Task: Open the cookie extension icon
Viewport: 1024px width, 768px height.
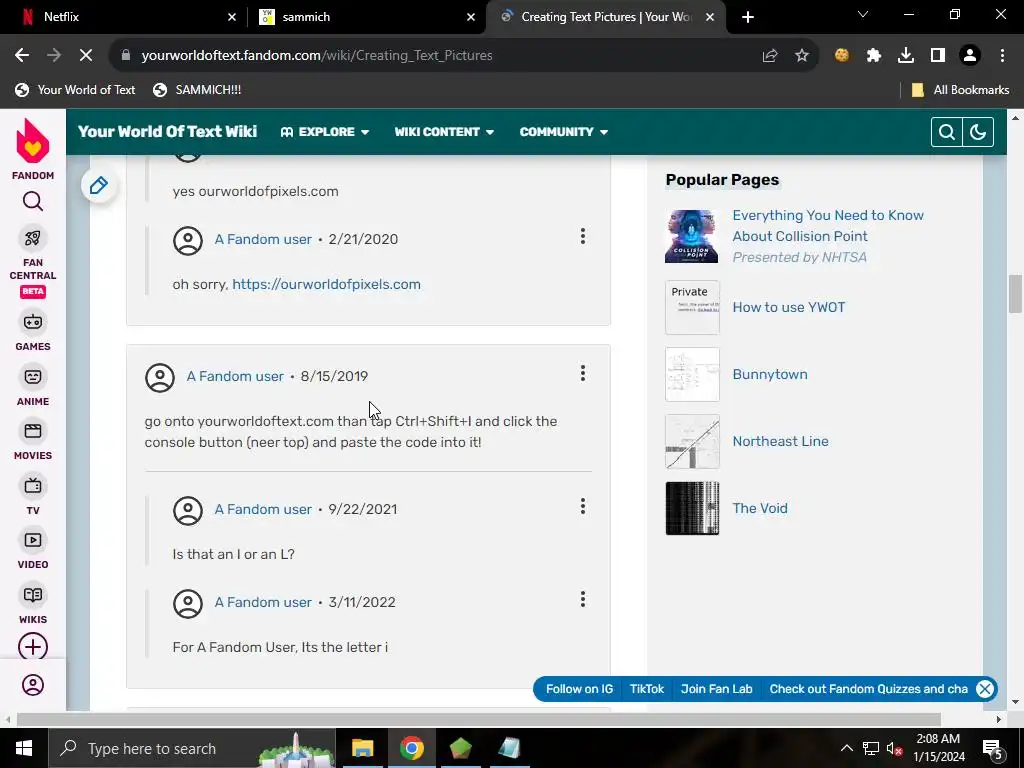Action: coord(842,56)
